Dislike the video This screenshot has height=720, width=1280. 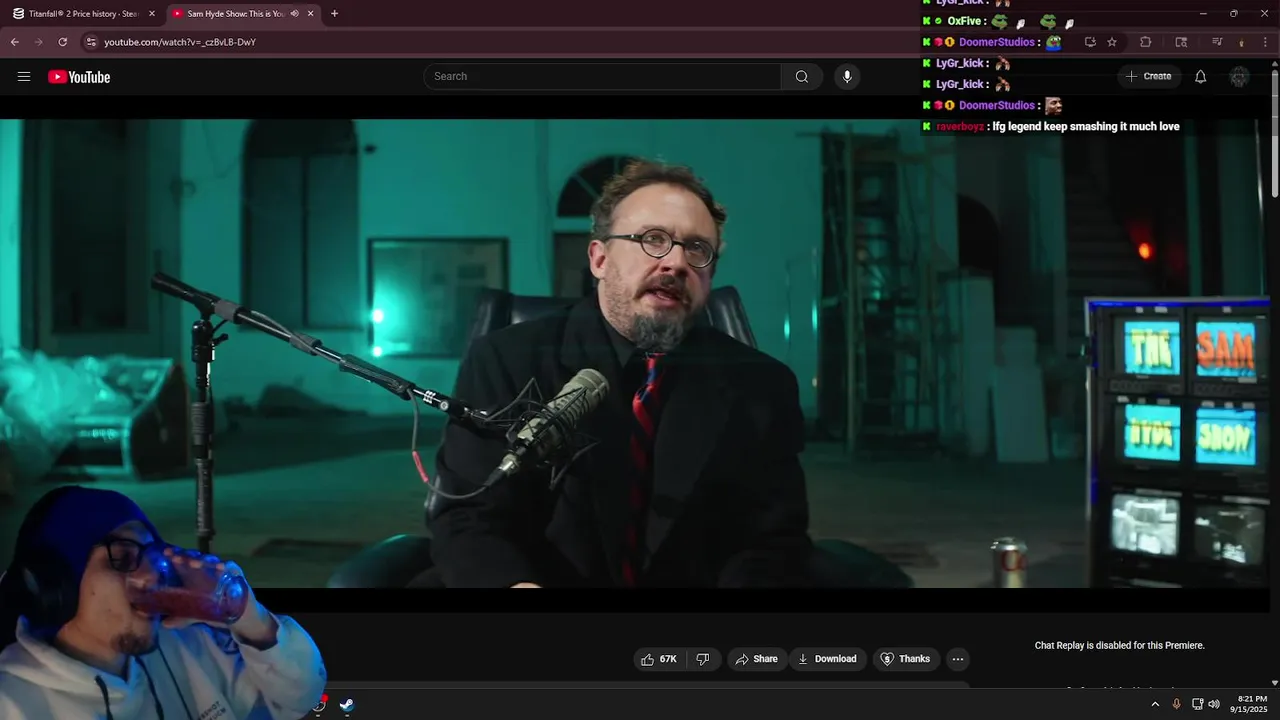point(703,659)
